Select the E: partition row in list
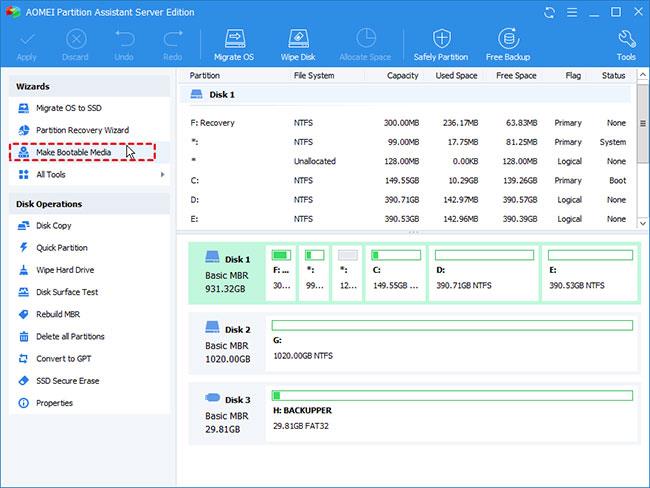650x488 pixels. [x=407, y=219]
